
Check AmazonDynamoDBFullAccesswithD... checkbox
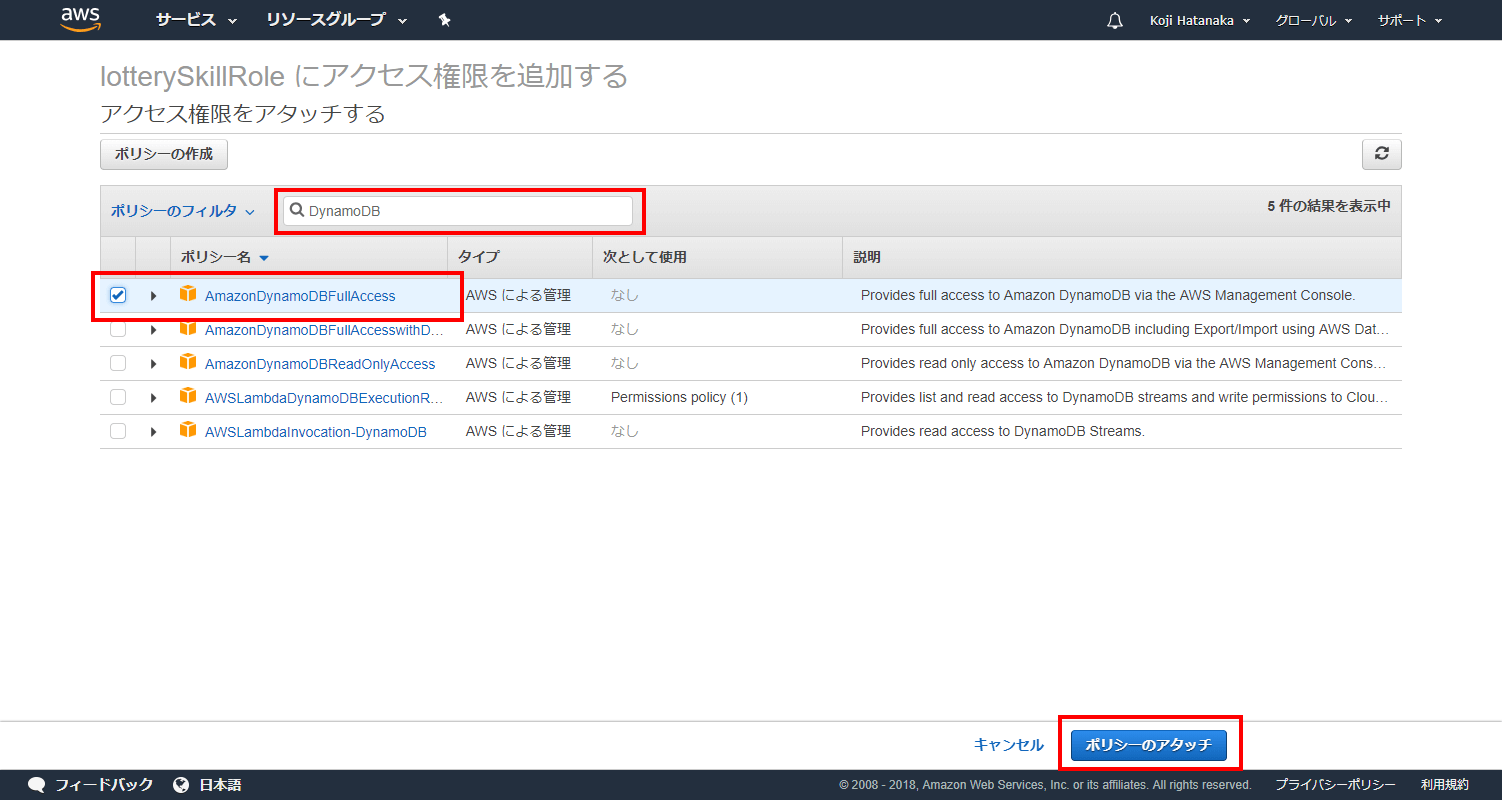click(x=118, y=329)
